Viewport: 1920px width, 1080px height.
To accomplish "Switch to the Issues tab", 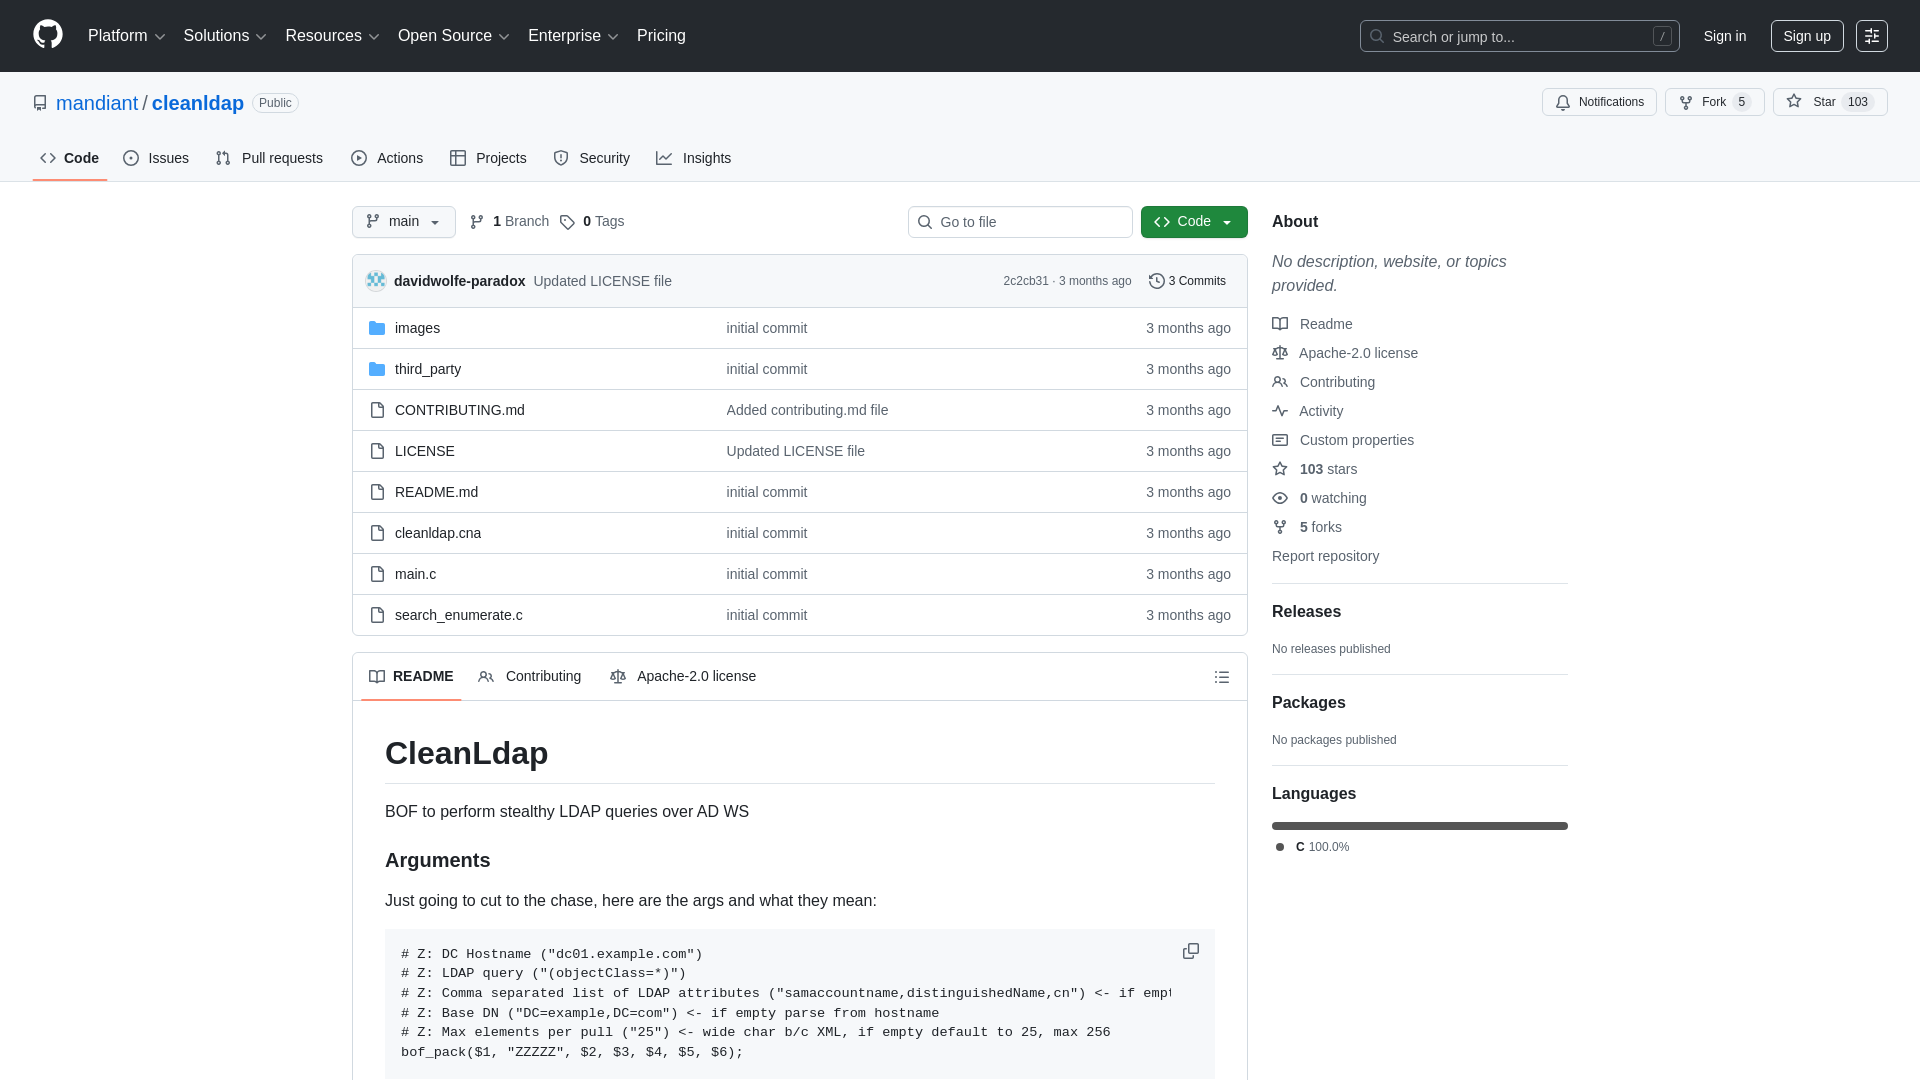I will click(156, 158).
